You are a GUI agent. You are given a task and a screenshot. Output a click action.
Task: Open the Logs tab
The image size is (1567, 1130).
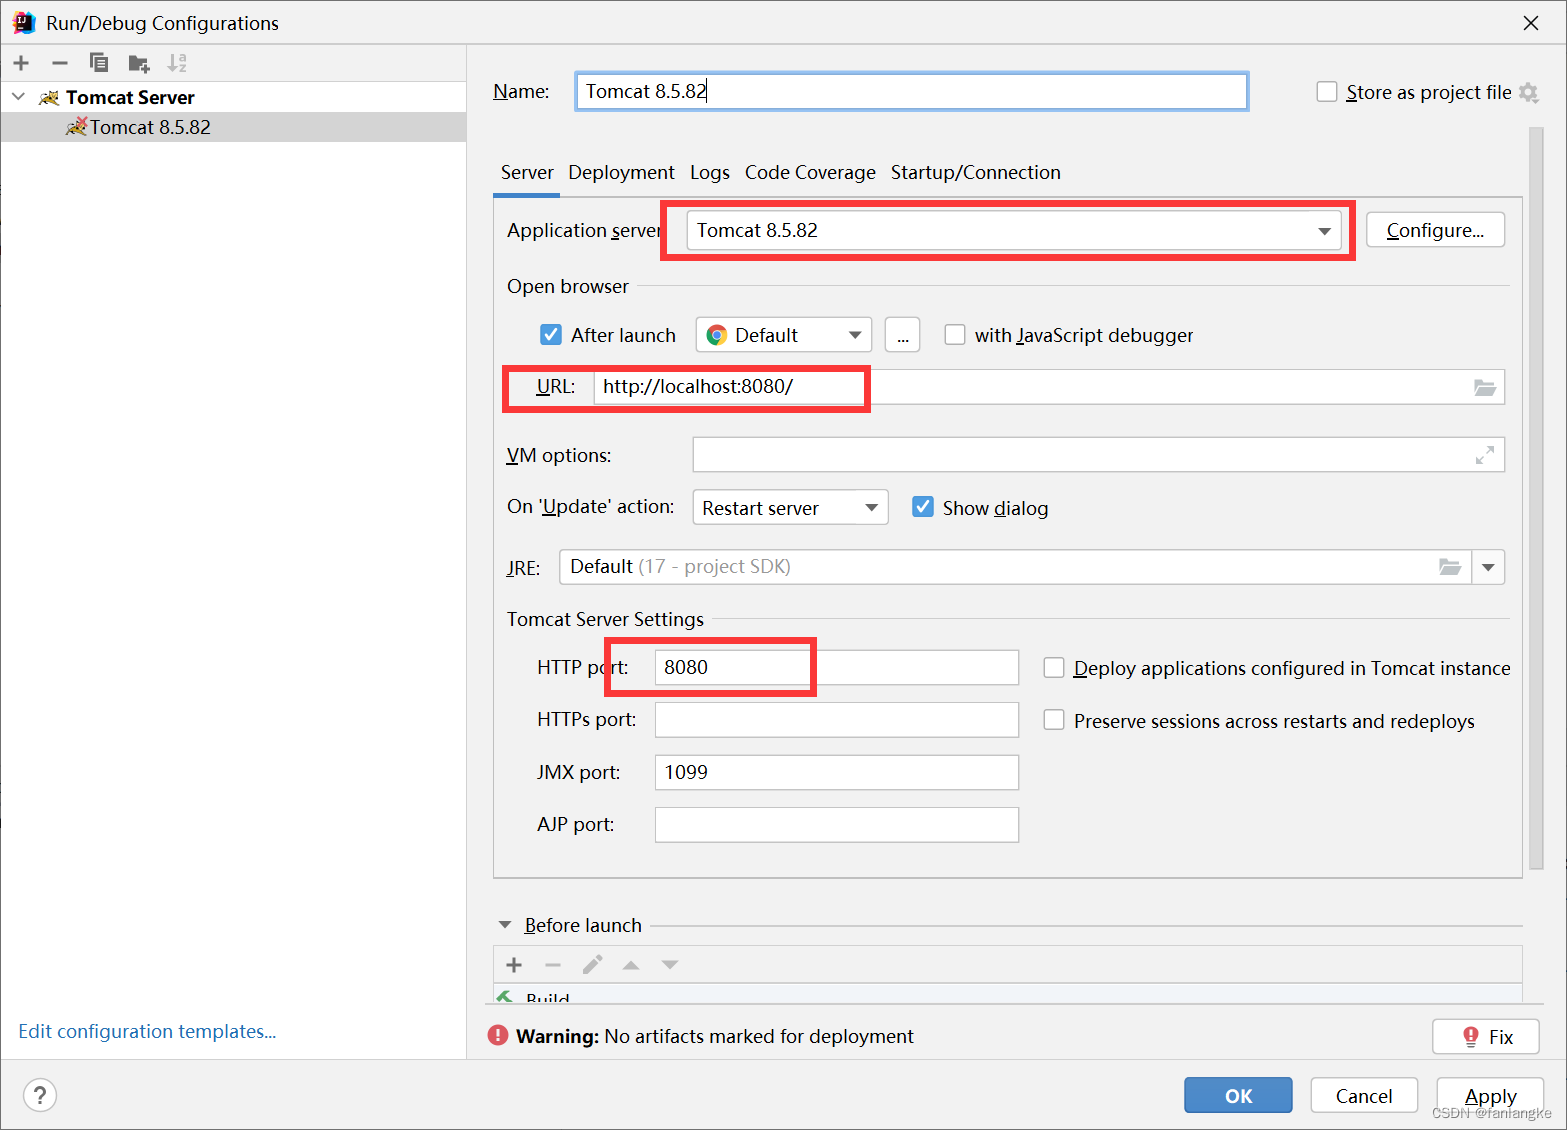[x=710, y=172]
